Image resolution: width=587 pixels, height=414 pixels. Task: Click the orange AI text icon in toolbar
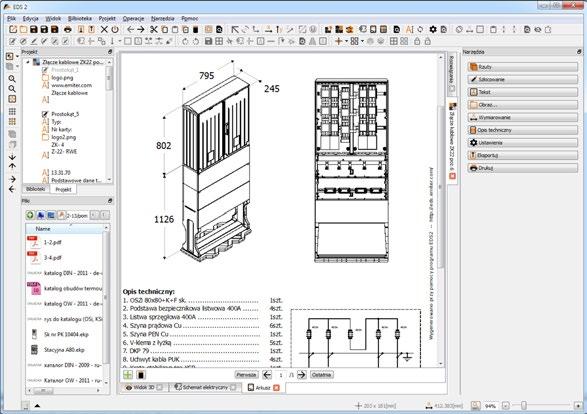click(x=409, y=30)
